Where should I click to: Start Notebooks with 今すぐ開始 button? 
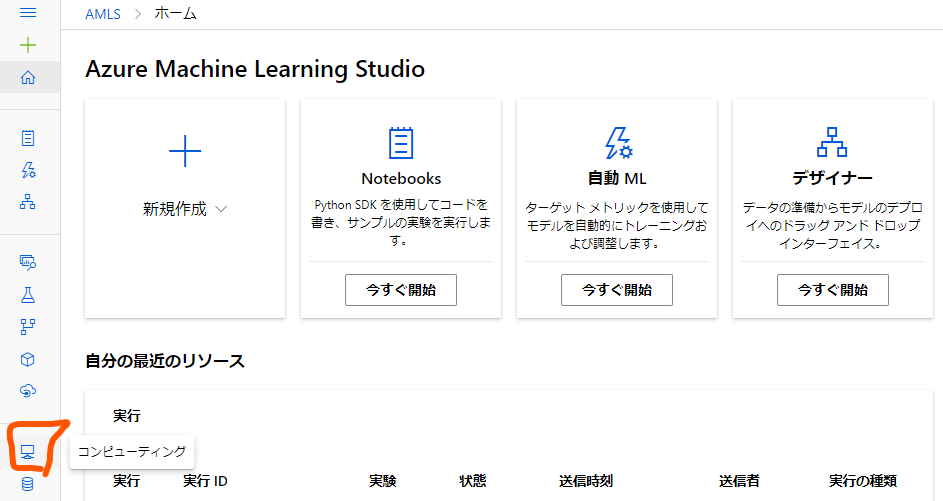tap(401, 290)
